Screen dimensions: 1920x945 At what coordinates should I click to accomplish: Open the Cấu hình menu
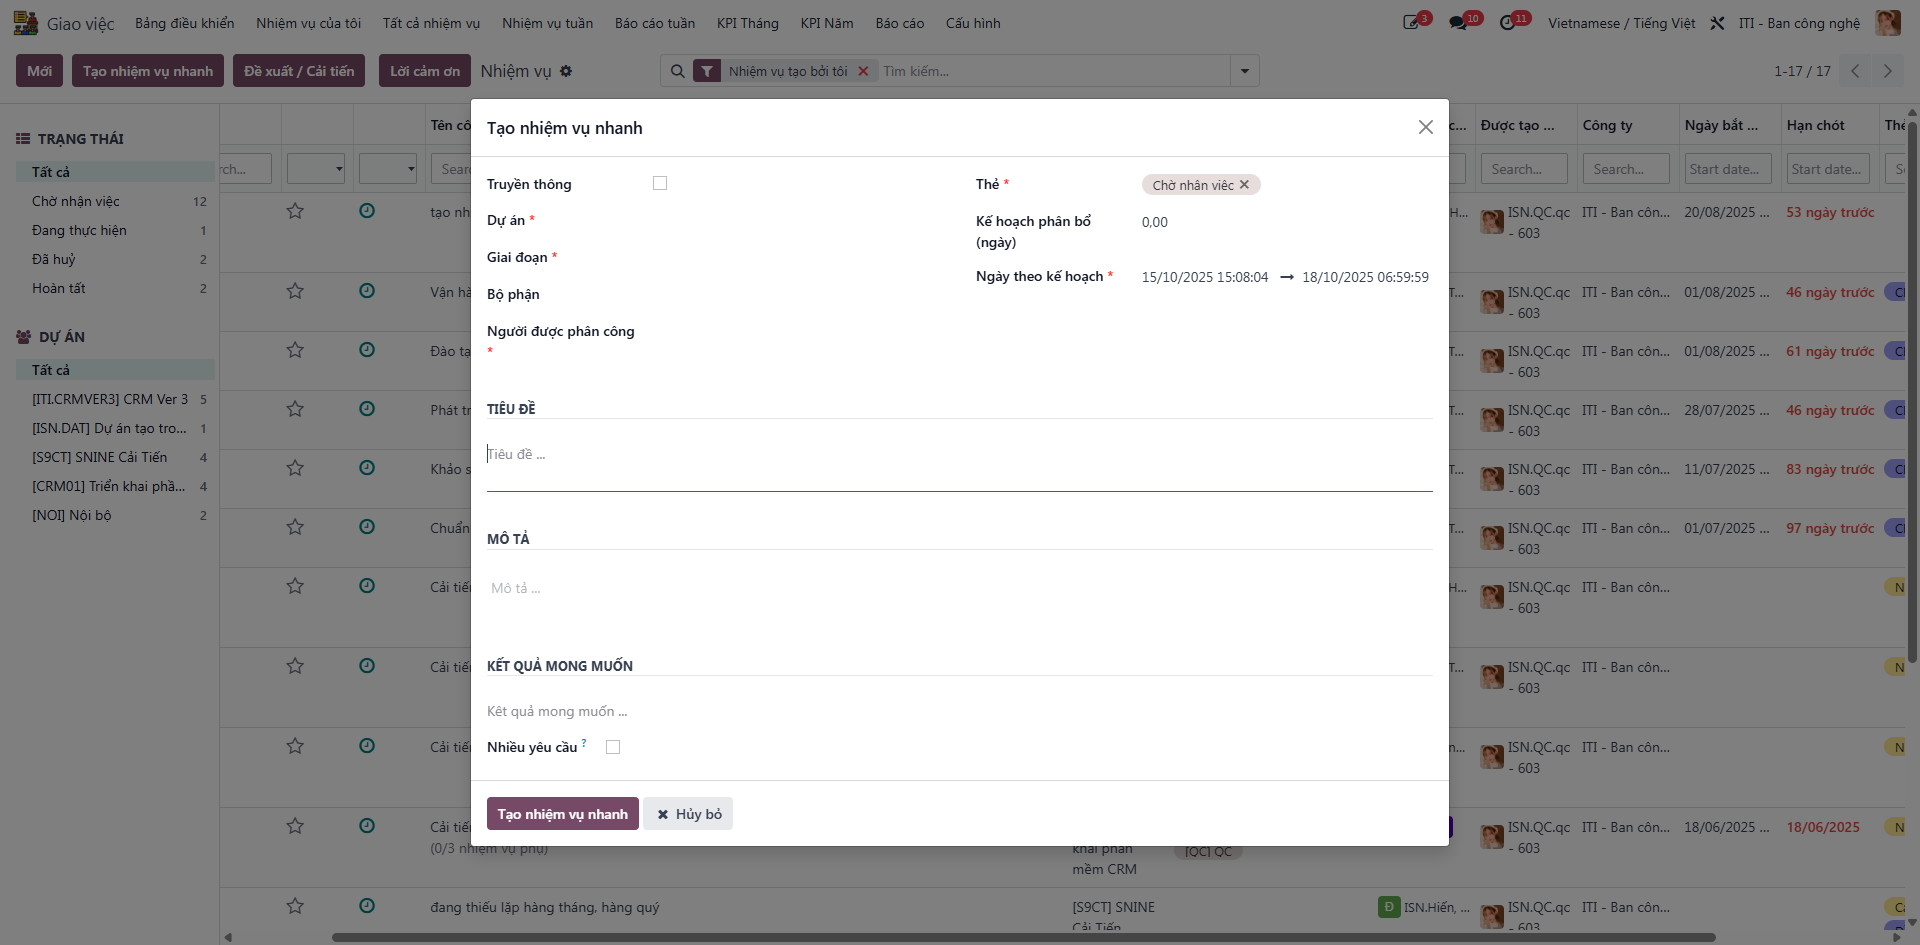973,23
